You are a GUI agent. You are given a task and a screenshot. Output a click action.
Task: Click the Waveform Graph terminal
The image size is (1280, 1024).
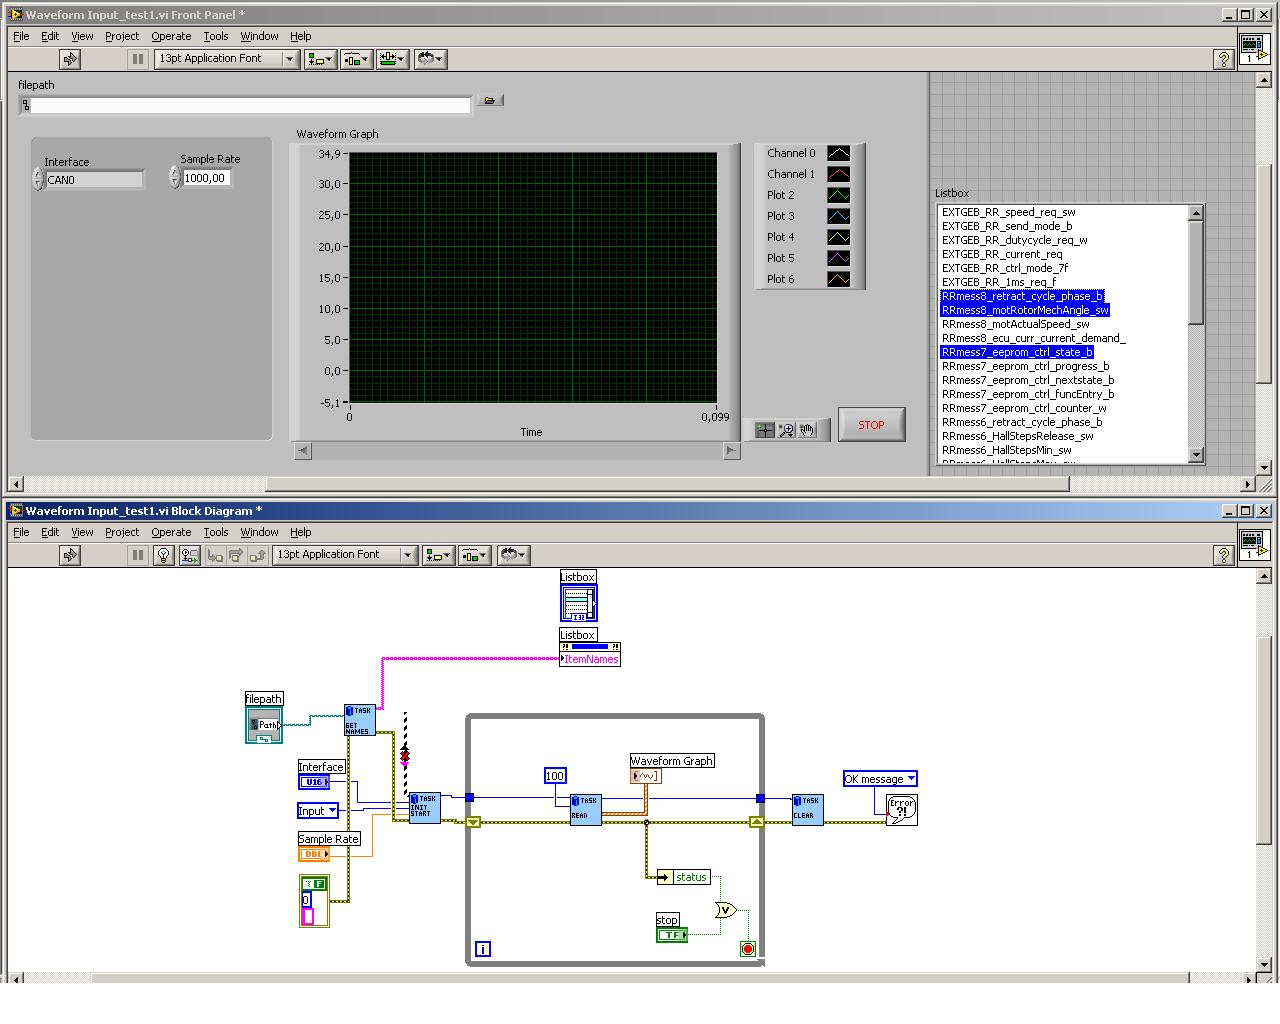(x=646, y=776)
